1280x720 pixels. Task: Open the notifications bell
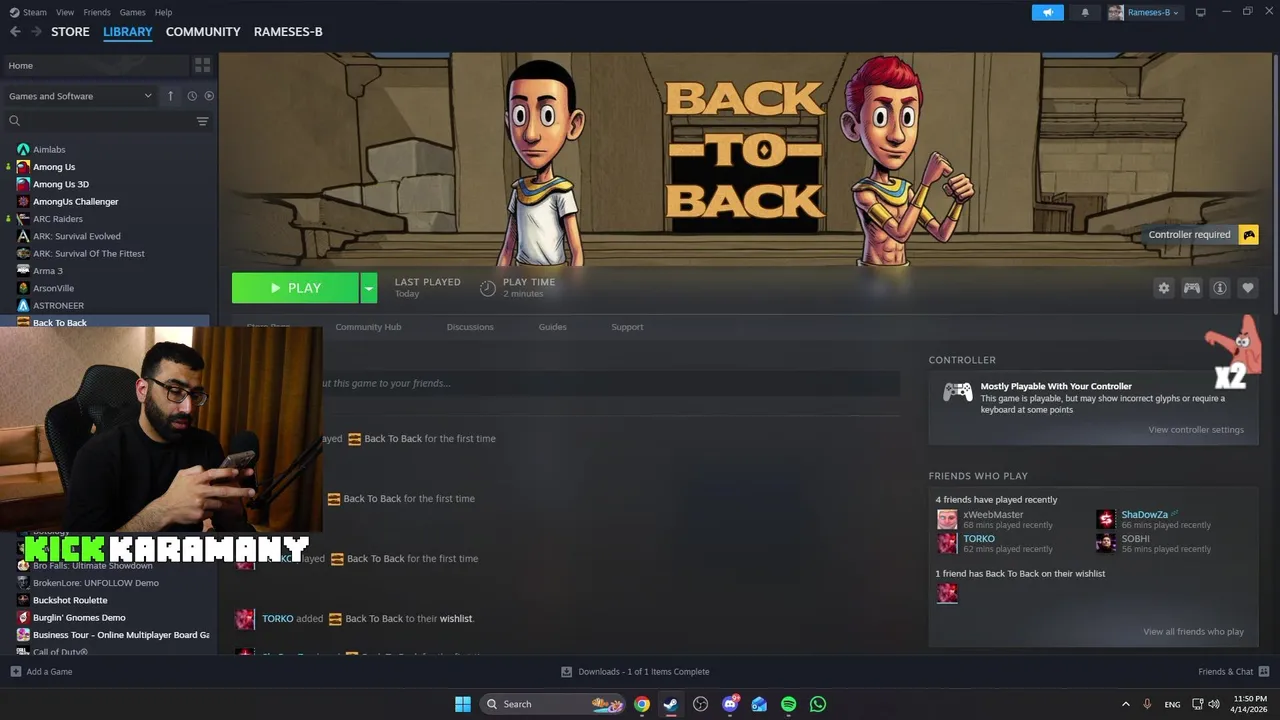coord(1085,12)
